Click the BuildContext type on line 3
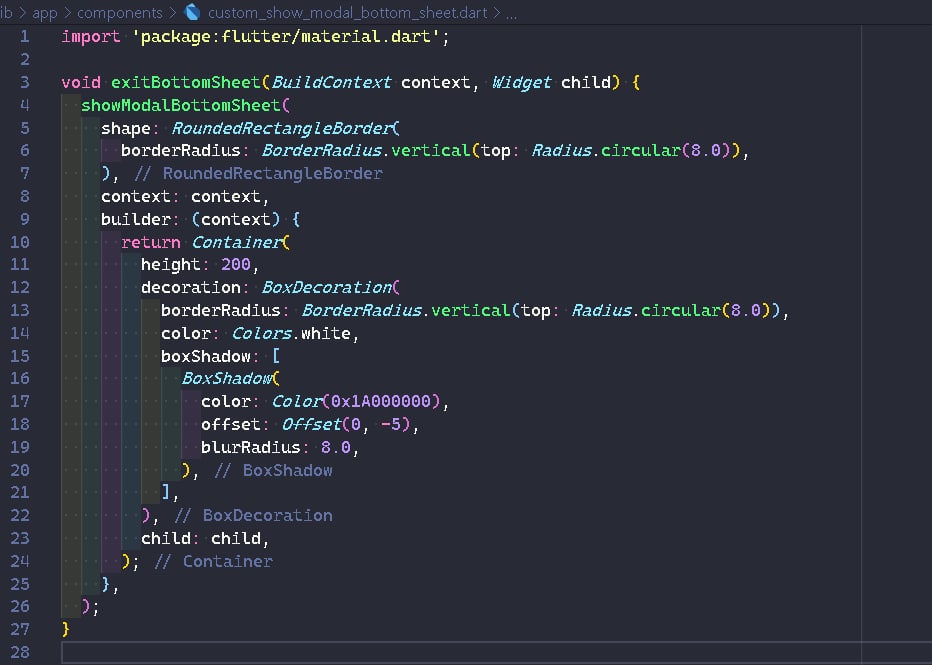Screen dimensions: 932x665 [x=331, y=82]
